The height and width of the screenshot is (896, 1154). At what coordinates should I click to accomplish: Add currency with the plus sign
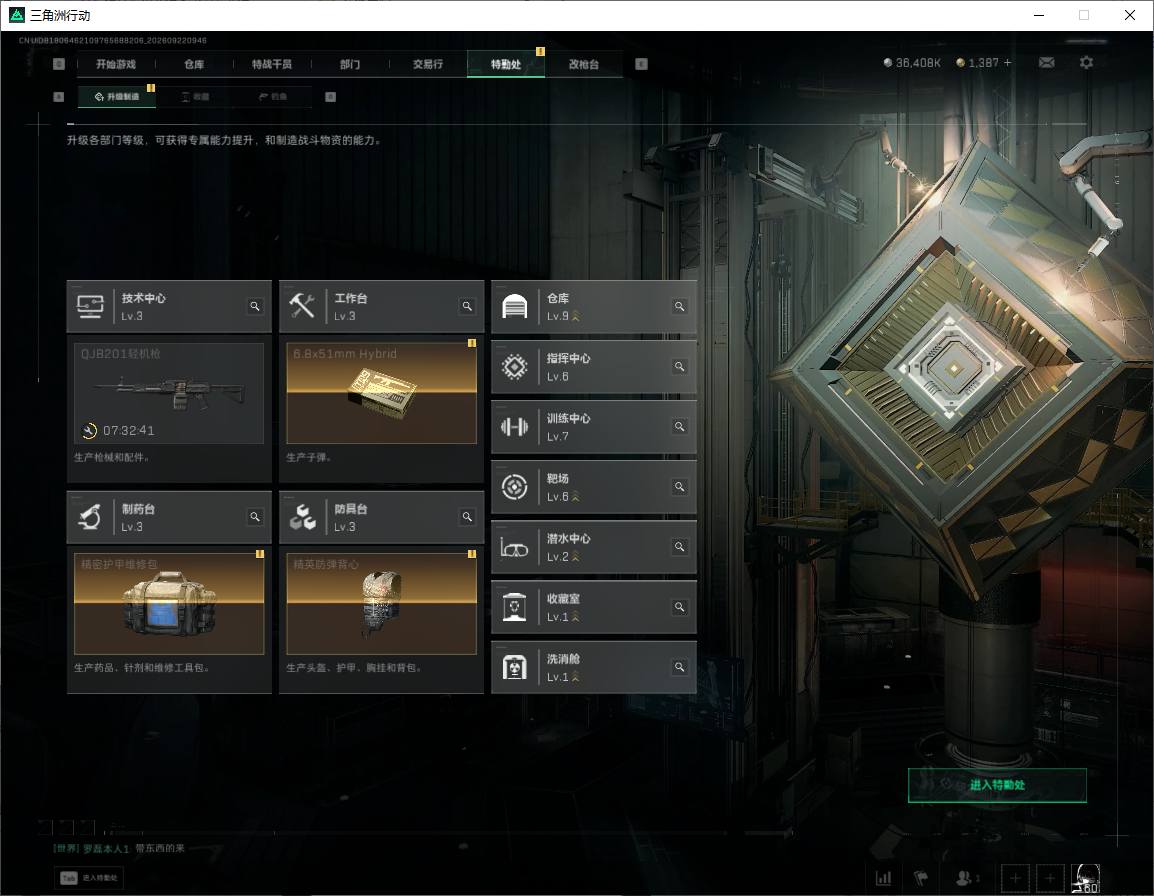coord(1008,63)
